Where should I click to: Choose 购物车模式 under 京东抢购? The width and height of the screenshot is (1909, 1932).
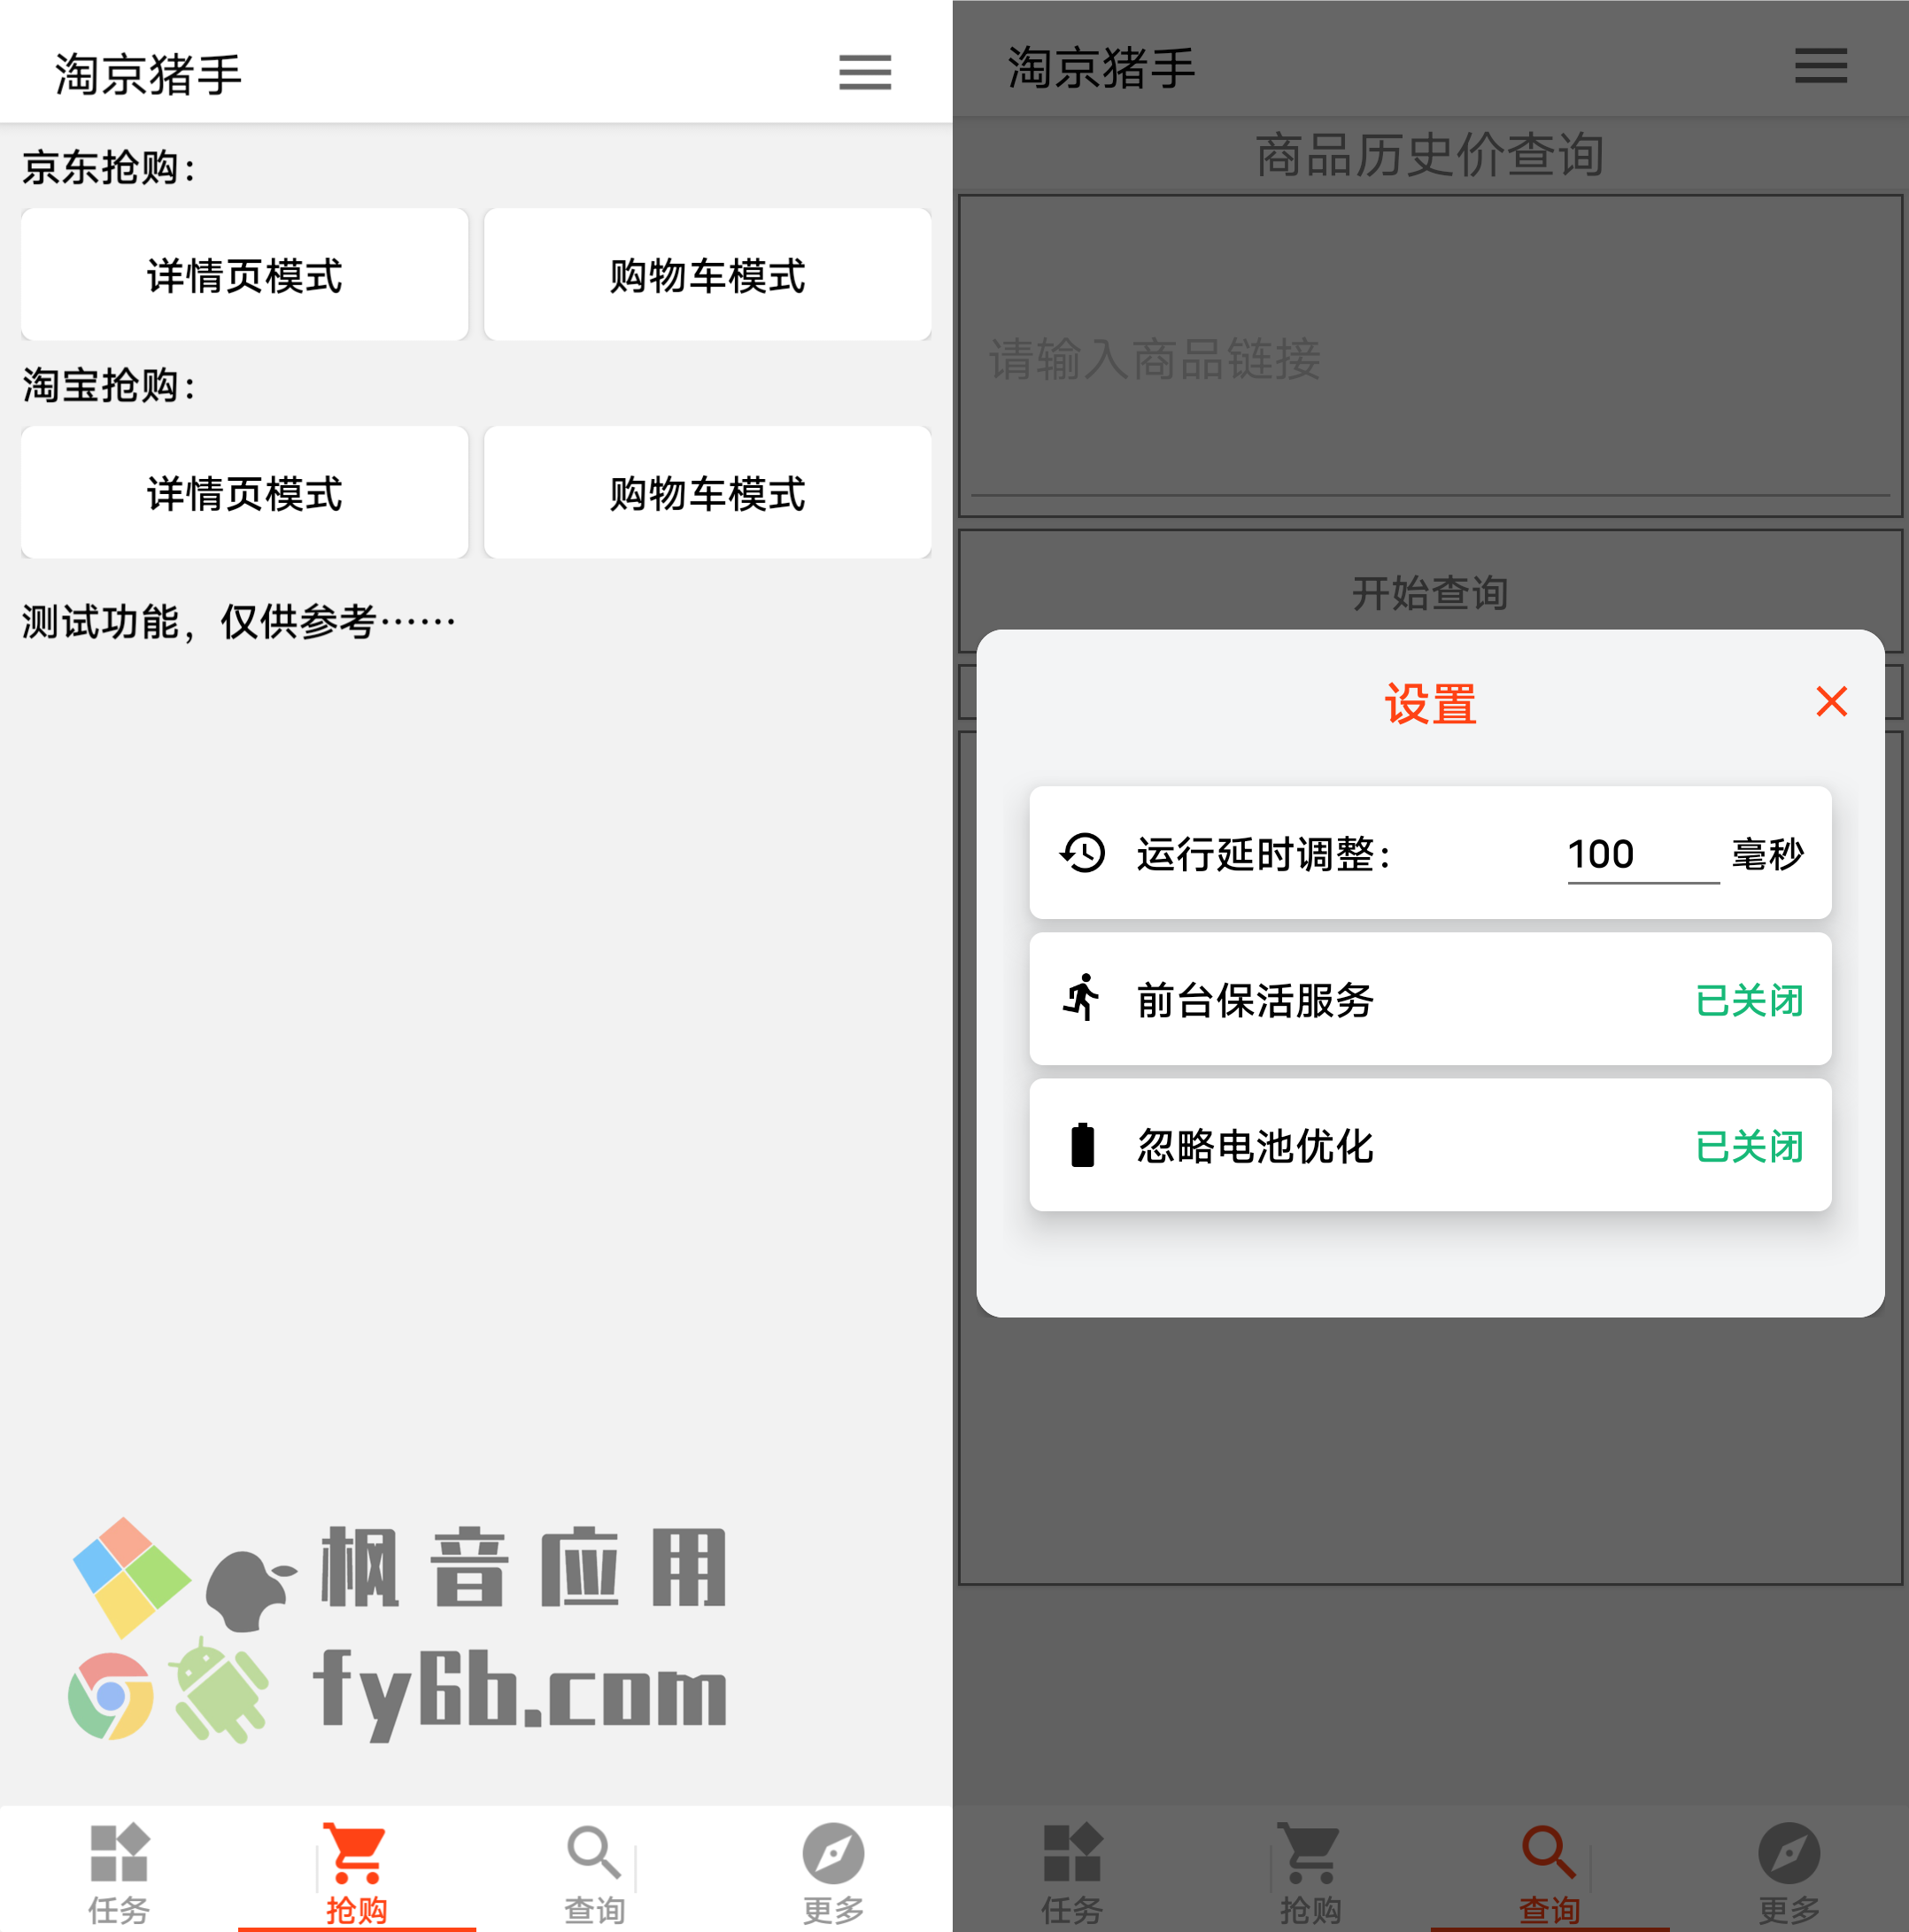point(707,275)
